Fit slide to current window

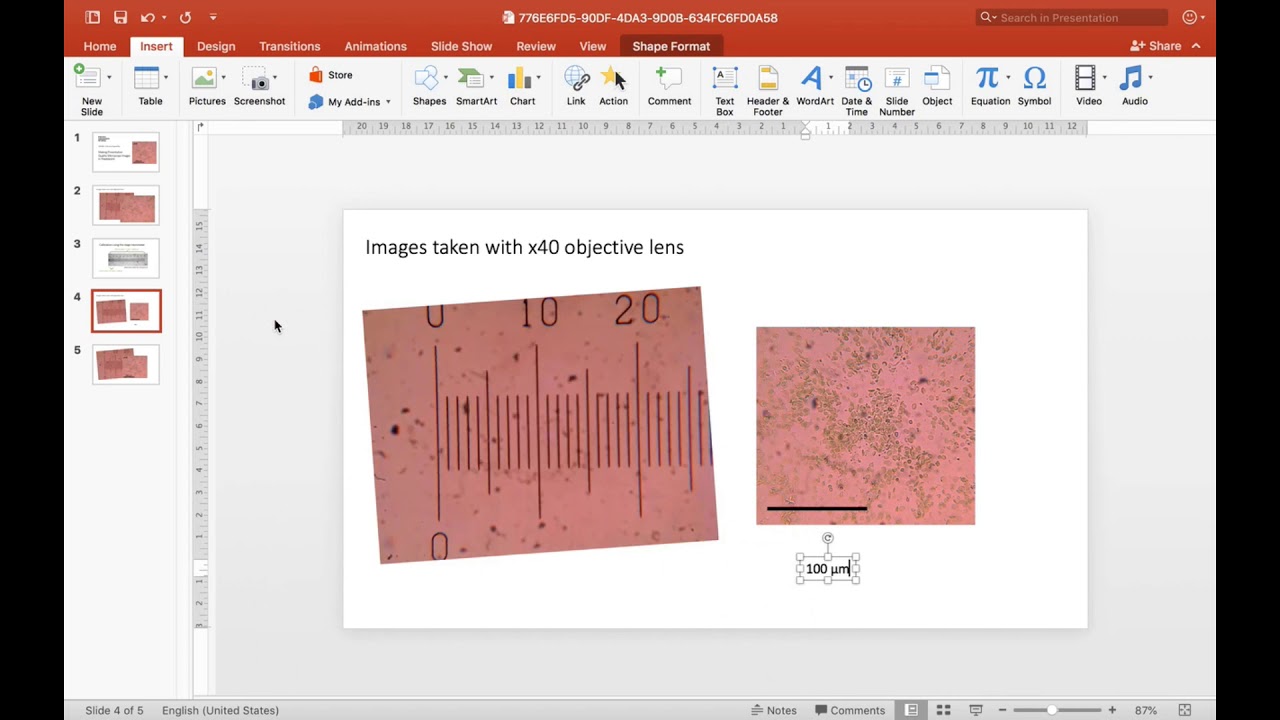click(x=1185, y=710)
